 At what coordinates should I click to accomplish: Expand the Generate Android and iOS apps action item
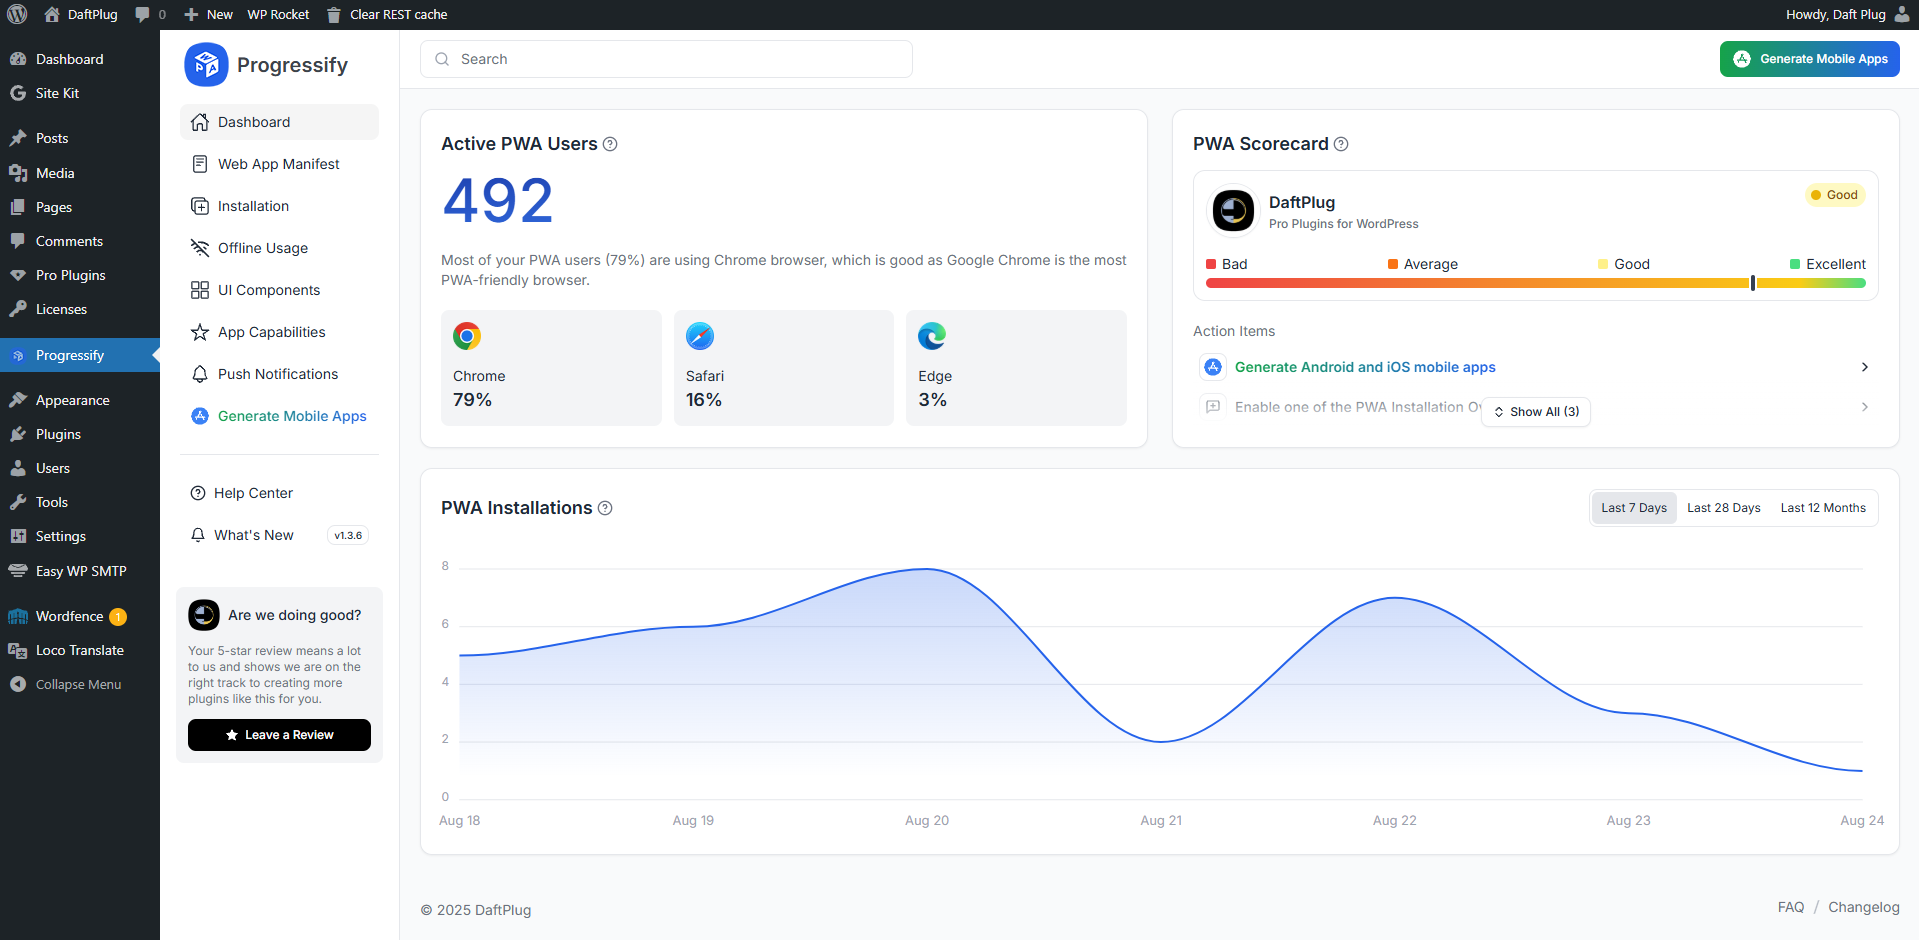pyautogui.click(x=1864, y=367)
